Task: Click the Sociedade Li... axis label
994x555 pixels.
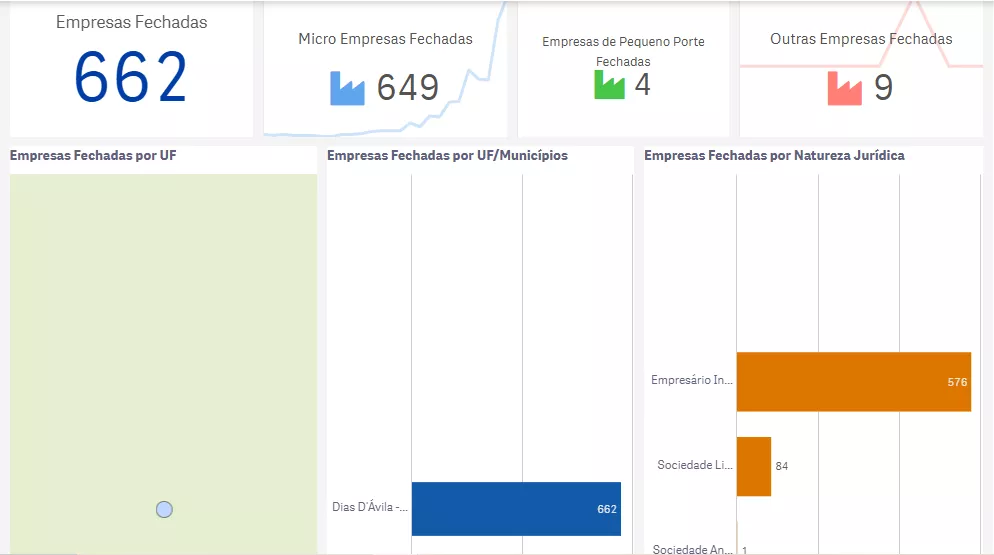Action: (x=695, y=465)
